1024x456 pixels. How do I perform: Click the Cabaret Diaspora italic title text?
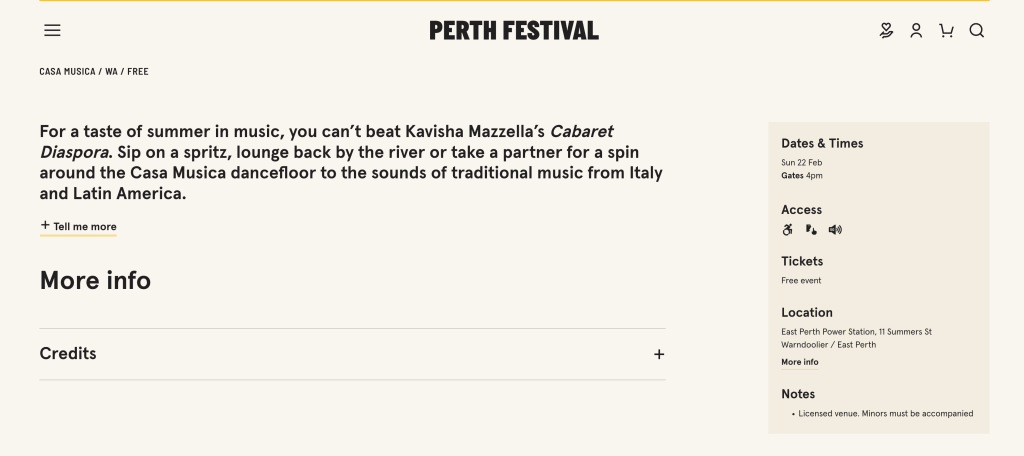[x=579, y=131]
